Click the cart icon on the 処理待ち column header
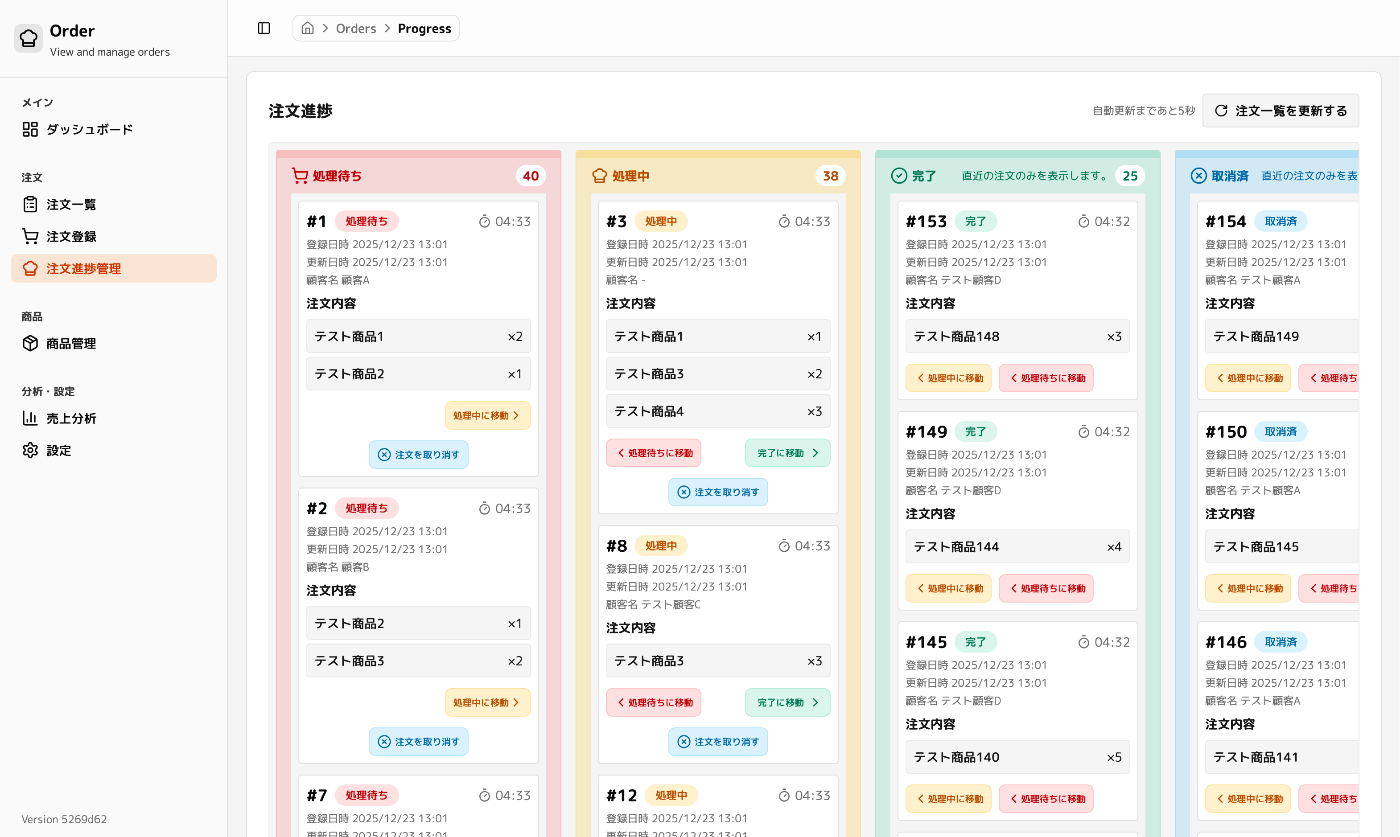Image resolution: width=1400 pixels, height=837 pixels. pos(300,175)
